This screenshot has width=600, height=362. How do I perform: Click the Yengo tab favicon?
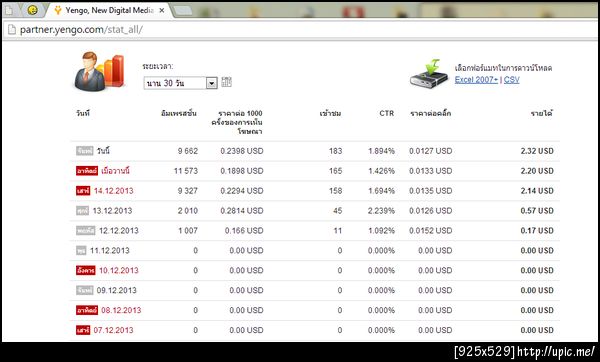point(57,10)
